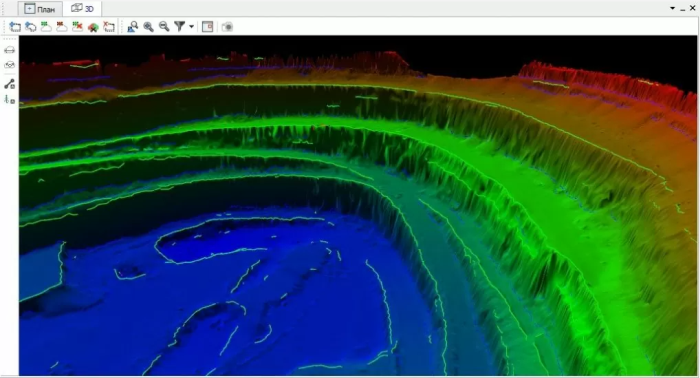
Task: Switch to the 3D tab
Action: 83,8
